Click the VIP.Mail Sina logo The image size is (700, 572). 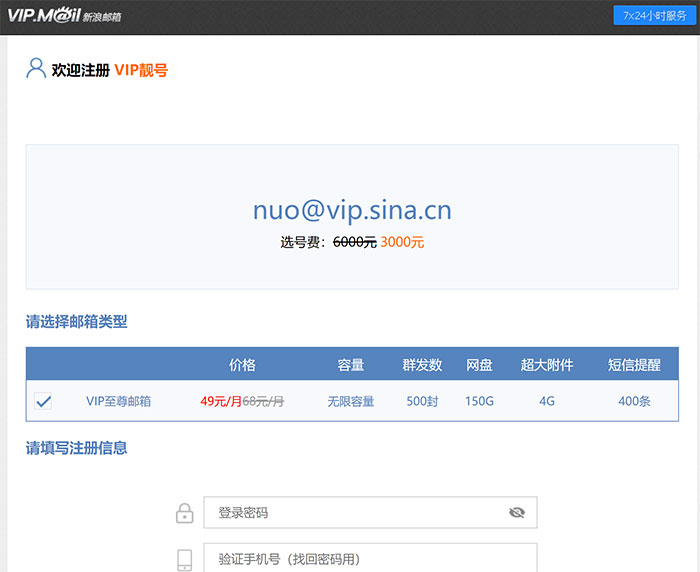64,16
